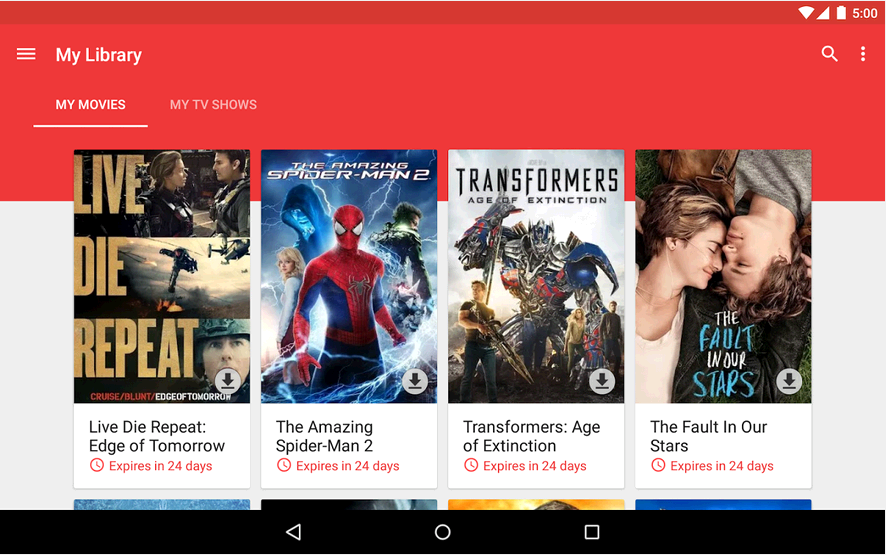This screenshot has height=555, width=886.
Task: Tap the battery status icon
Action: click(x=841, y=12)
